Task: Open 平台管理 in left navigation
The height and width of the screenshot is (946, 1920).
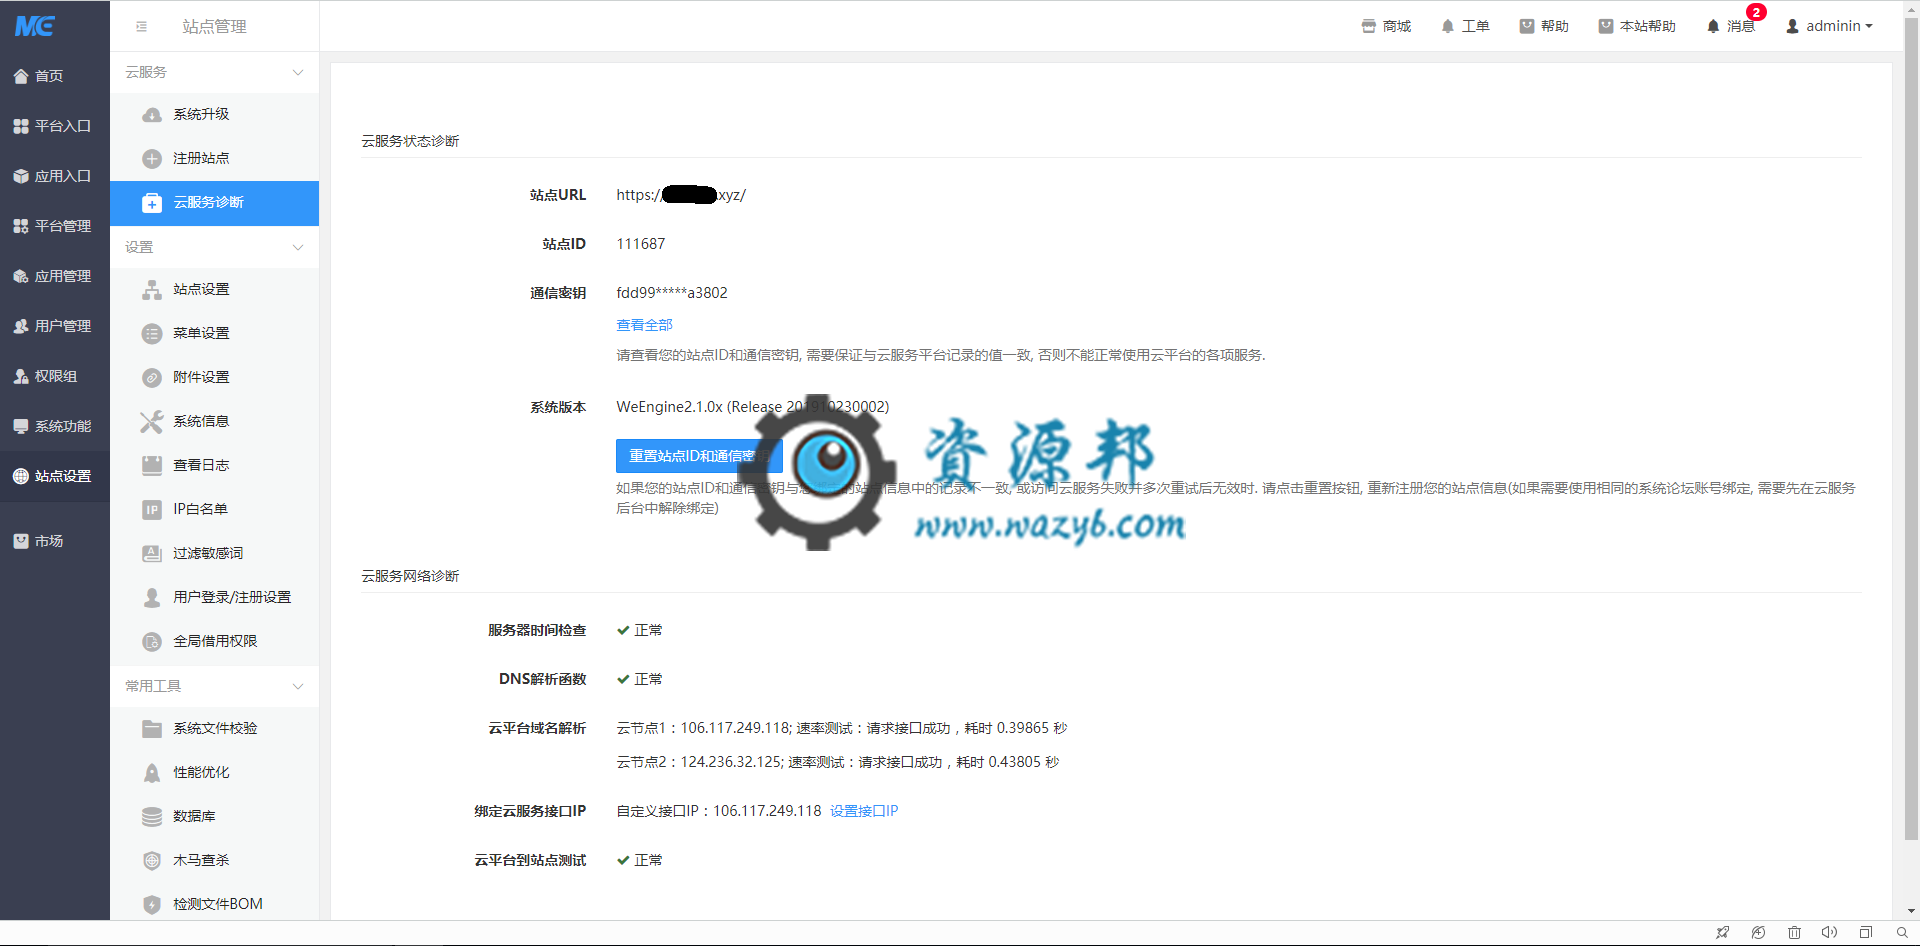Action: pos(55,226)
